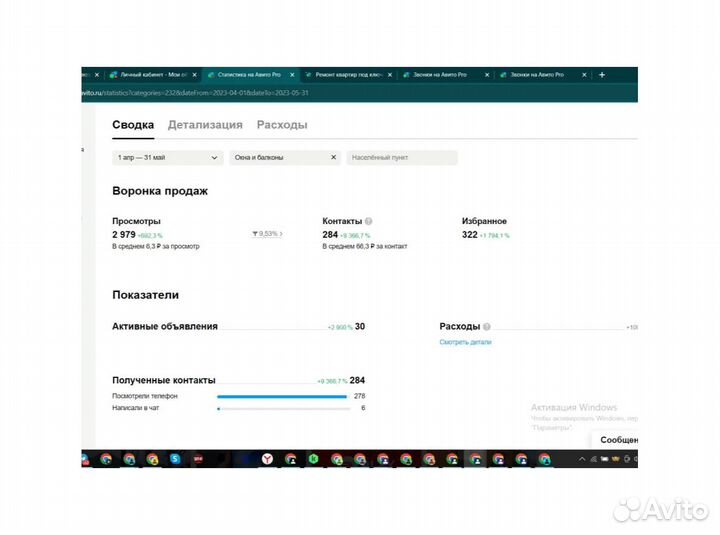This screenshot has height=535, width=720.
Task: Open the Сообщения chat button
Action: click(617, 439)
